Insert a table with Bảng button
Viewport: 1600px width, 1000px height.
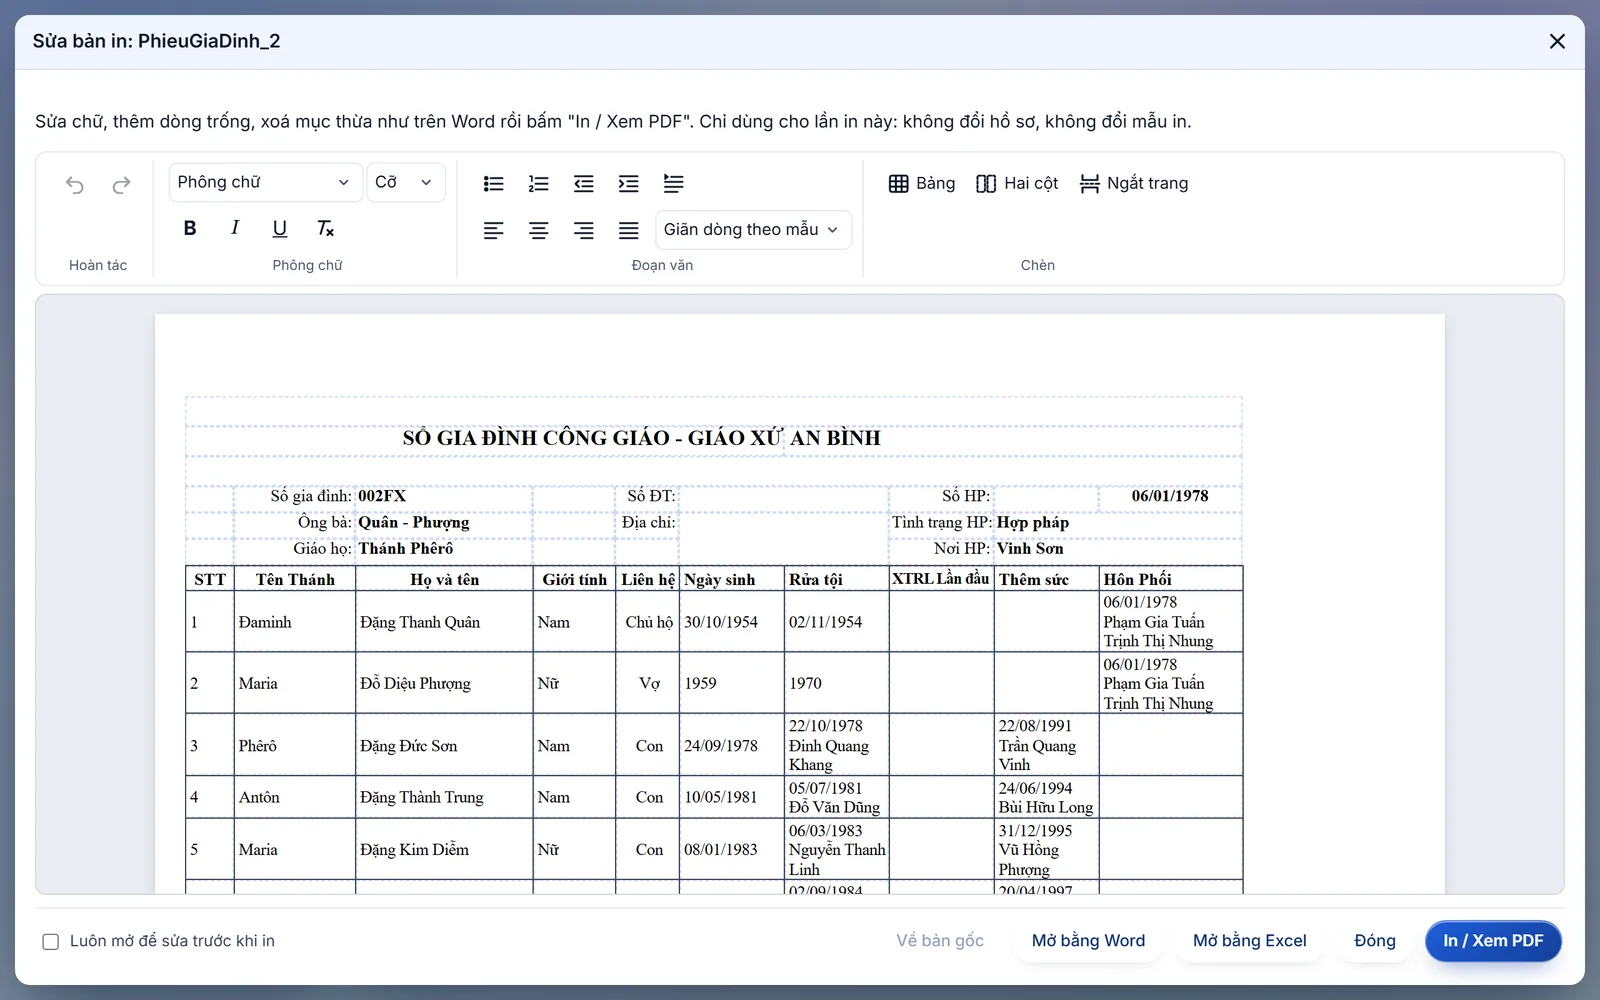922,183
